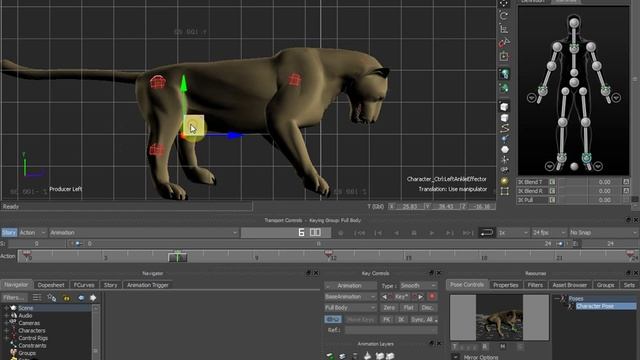Click the dashed square icon at toolbar bottom
The height and width of the screenshot is (360, 640).
(504, 191)
